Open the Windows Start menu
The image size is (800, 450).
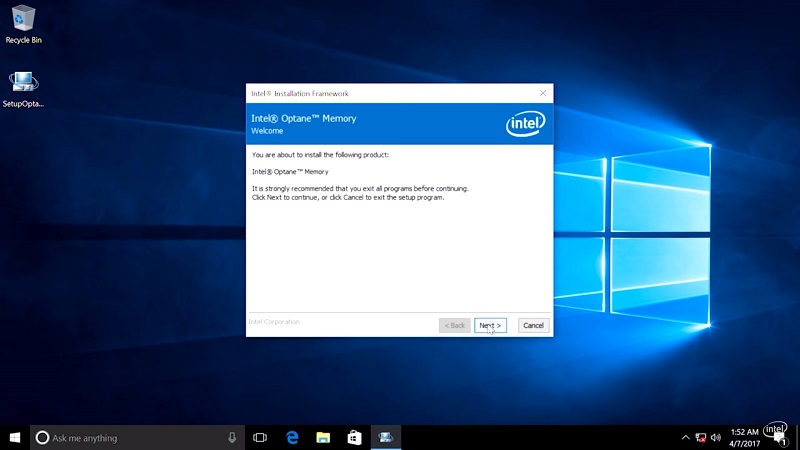(15, 438)
